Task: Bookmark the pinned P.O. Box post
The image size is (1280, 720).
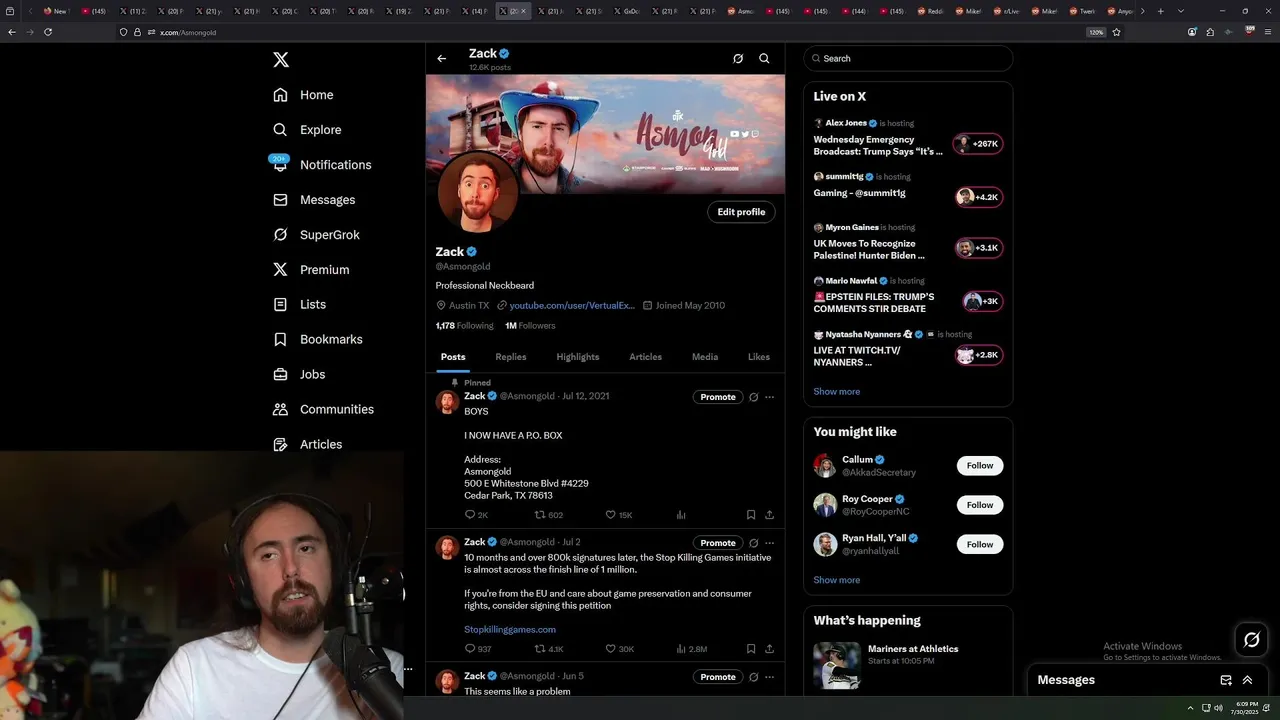Action: point(751,515)
